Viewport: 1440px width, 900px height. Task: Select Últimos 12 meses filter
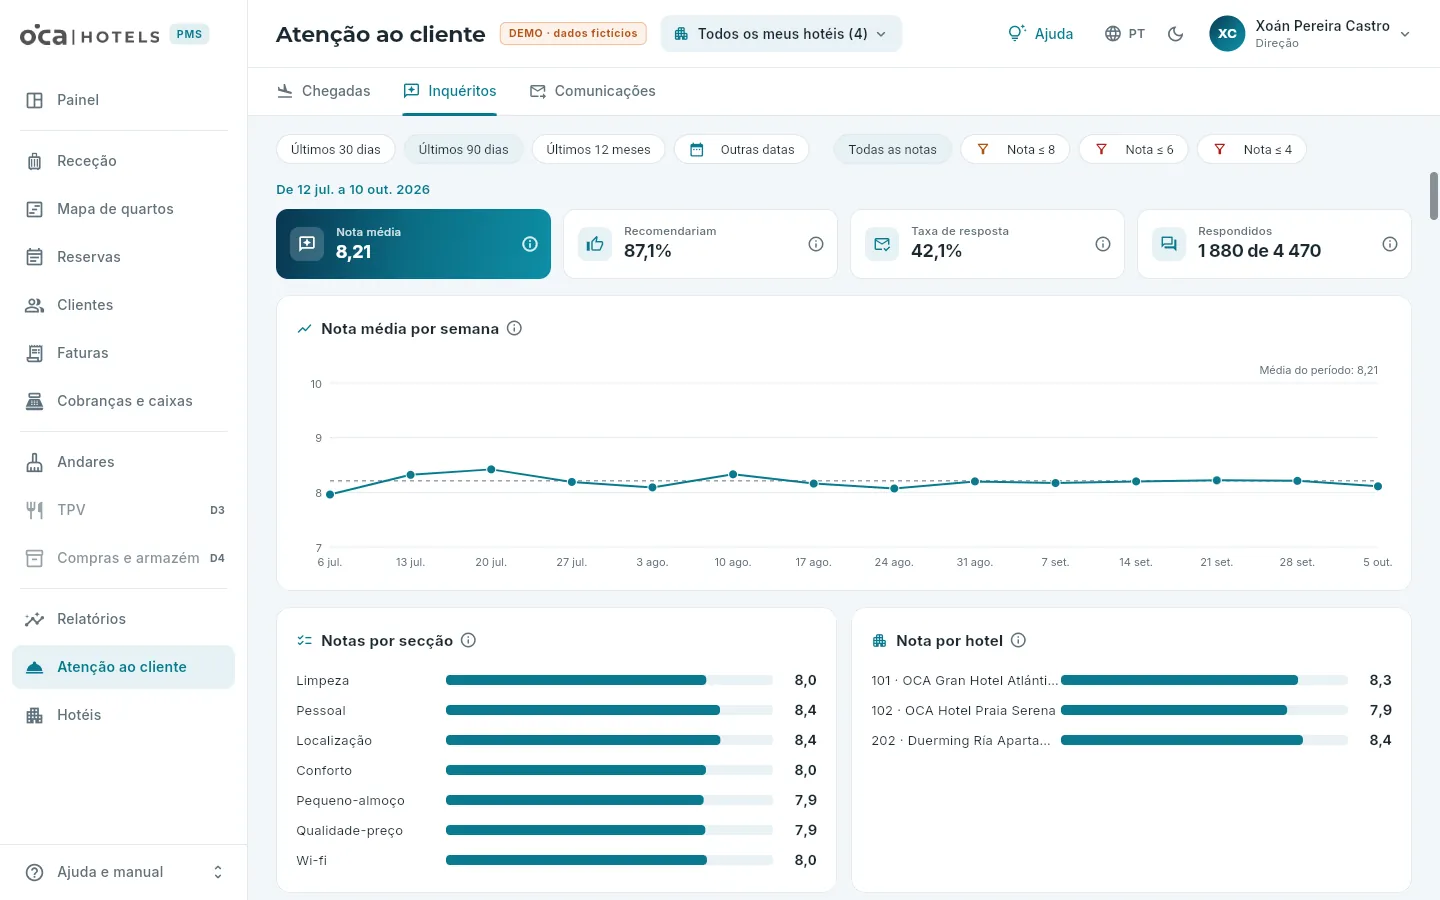(598, 149)
